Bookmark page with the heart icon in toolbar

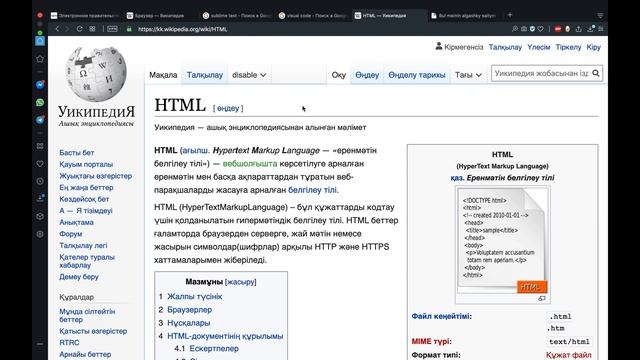pyautogui.click(x=540, y=29)
